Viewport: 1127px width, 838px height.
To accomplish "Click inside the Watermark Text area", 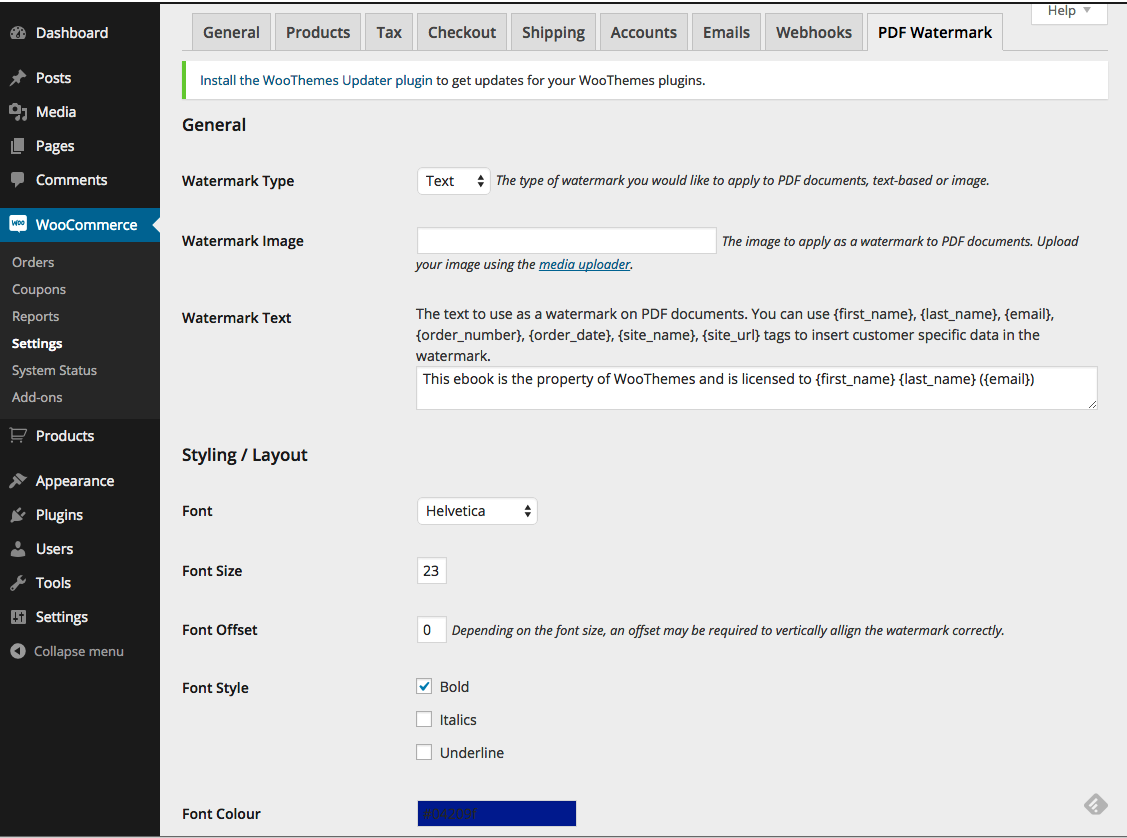I will pos(756,388).
